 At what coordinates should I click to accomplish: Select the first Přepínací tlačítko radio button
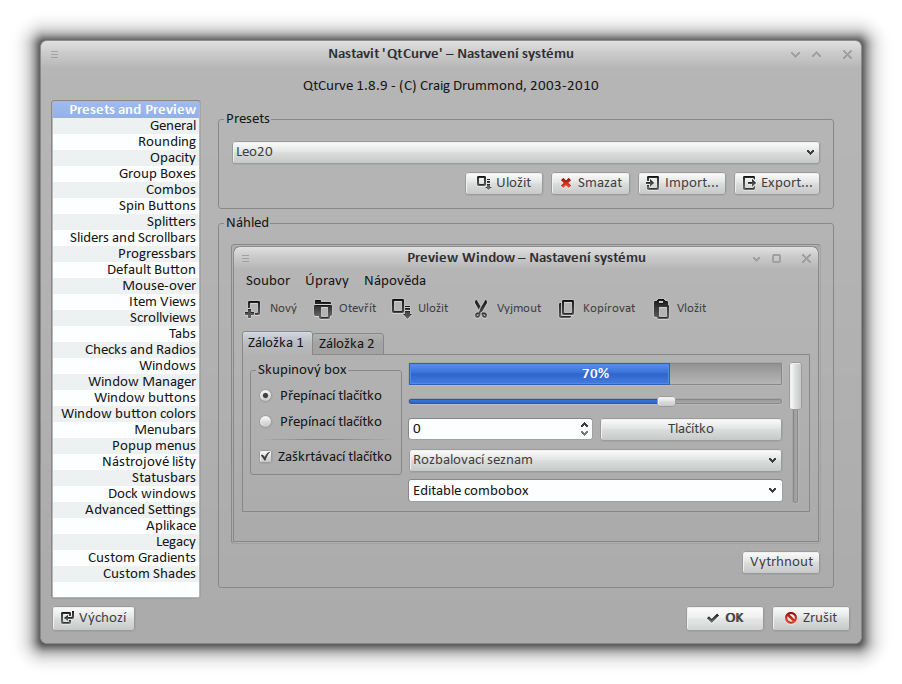coord(265,395)
